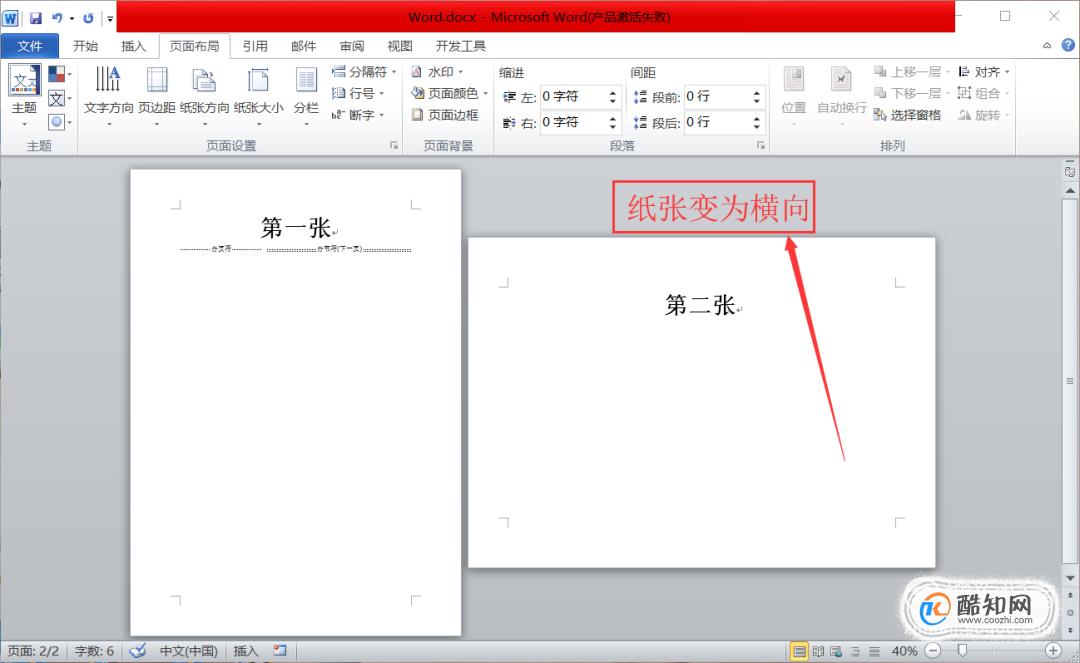This screenshot has width=1080, height=663.
Task: Open Margins (页边距) menu
Action: [x=157, y=96]
